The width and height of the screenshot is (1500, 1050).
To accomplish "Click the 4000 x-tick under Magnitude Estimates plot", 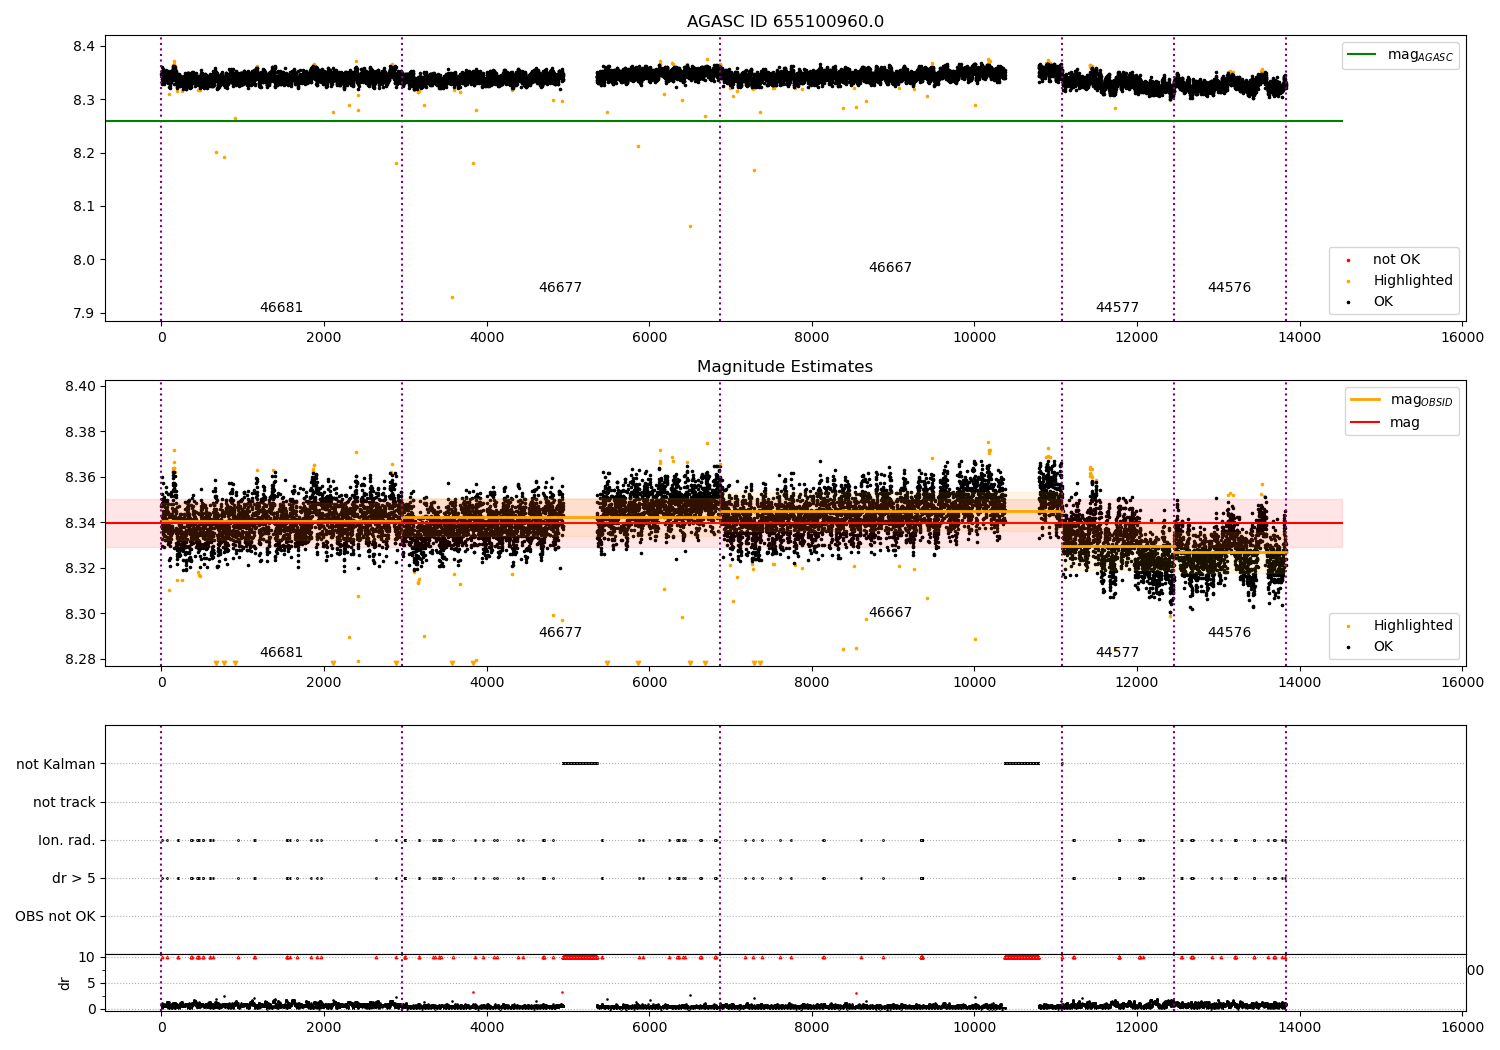I will (x=487, y=683).
